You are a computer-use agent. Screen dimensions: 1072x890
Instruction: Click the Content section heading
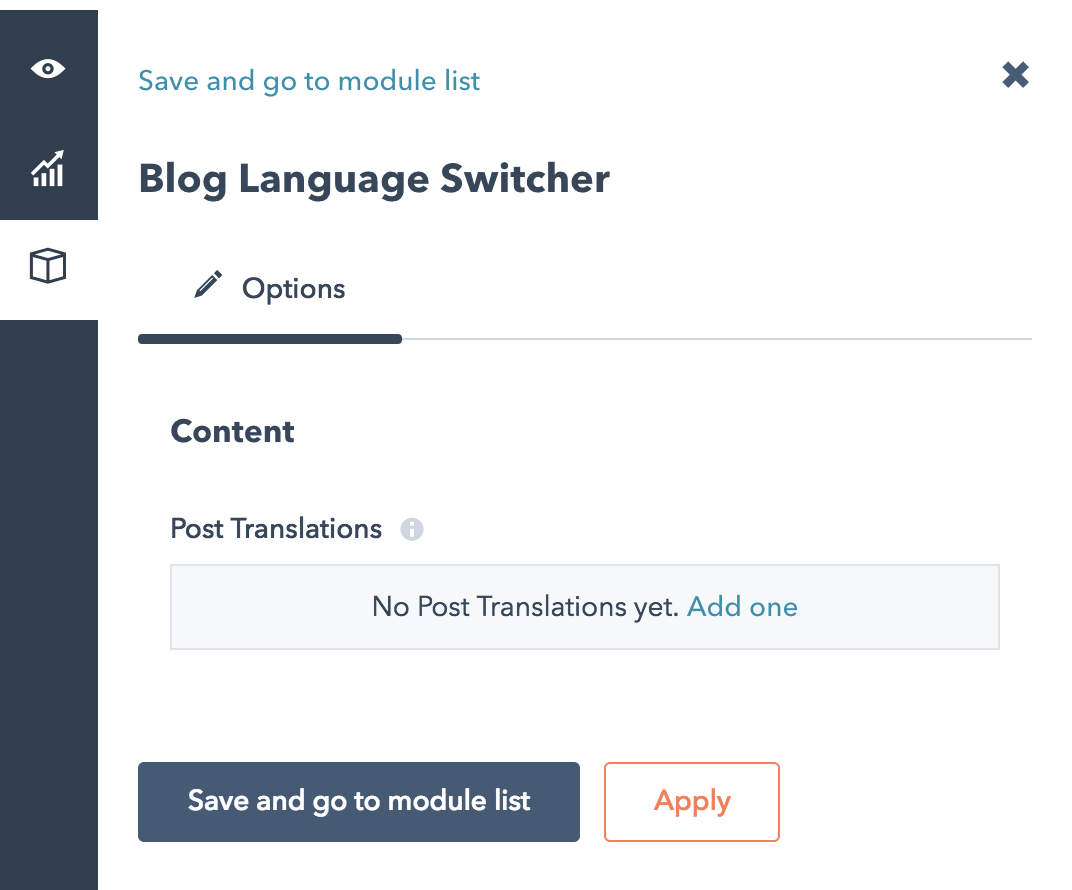[232, 431]
